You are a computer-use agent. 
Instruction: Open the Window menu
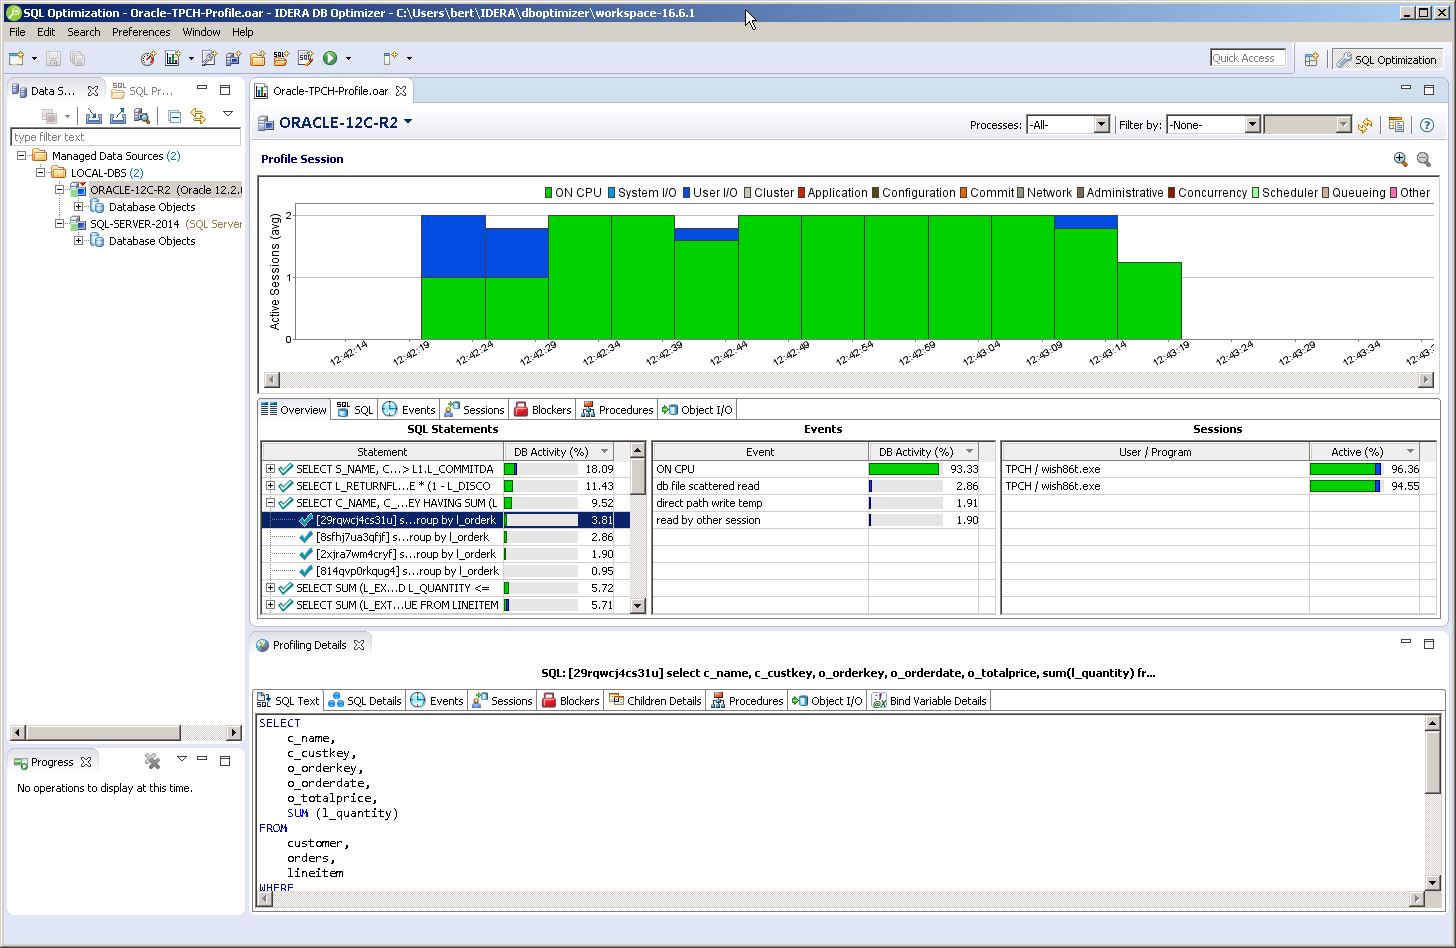point(202,32)
